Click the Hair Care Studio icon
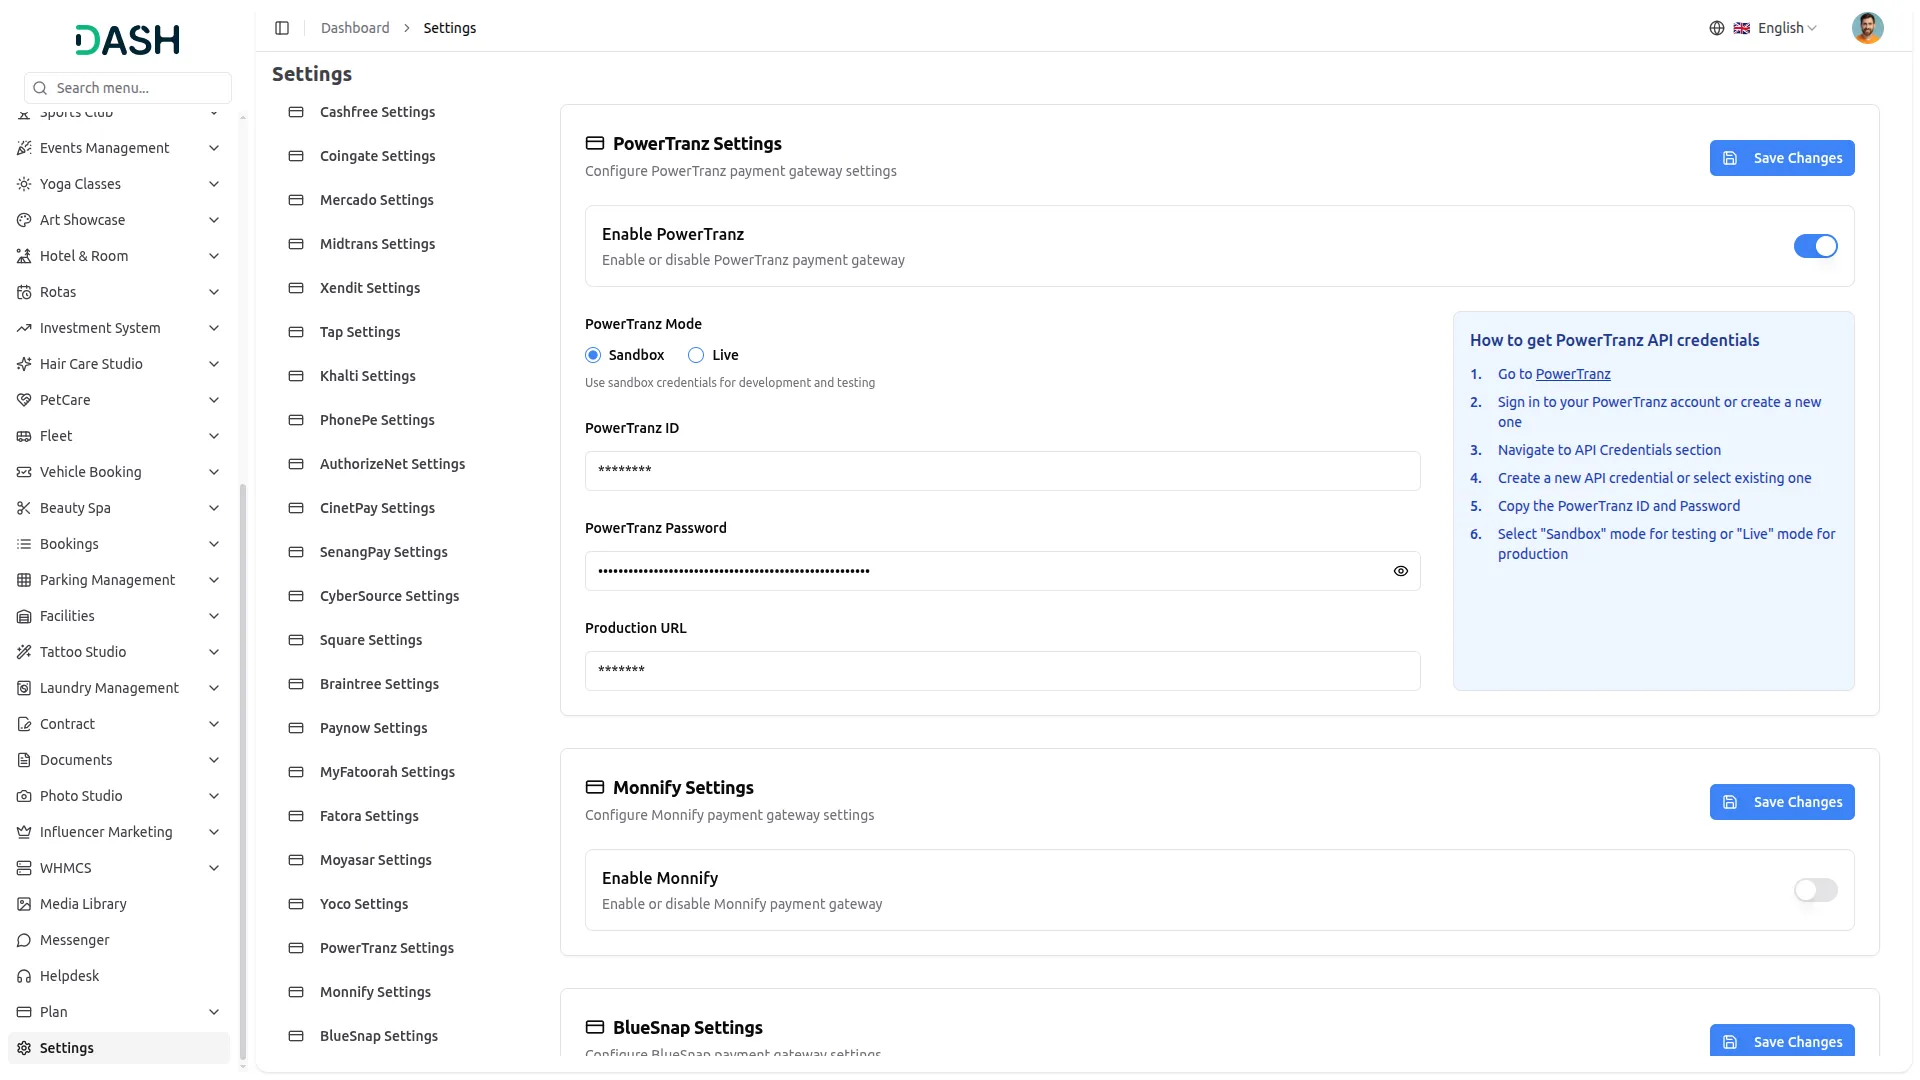1920x1080 pixels. [x=24, y=364]
